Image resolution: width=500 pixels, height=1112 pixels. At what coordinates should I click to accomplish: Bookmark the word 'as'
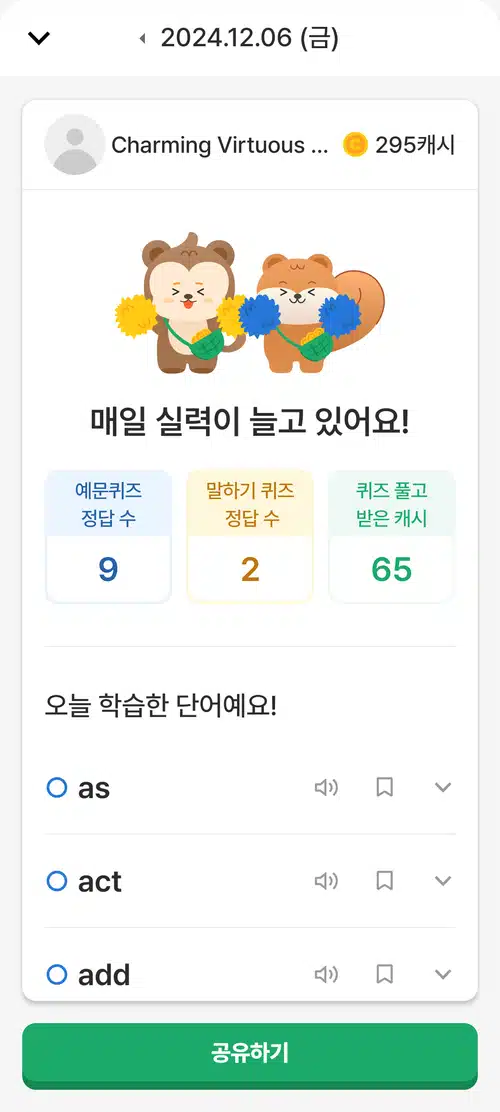(x=384, y=787)
